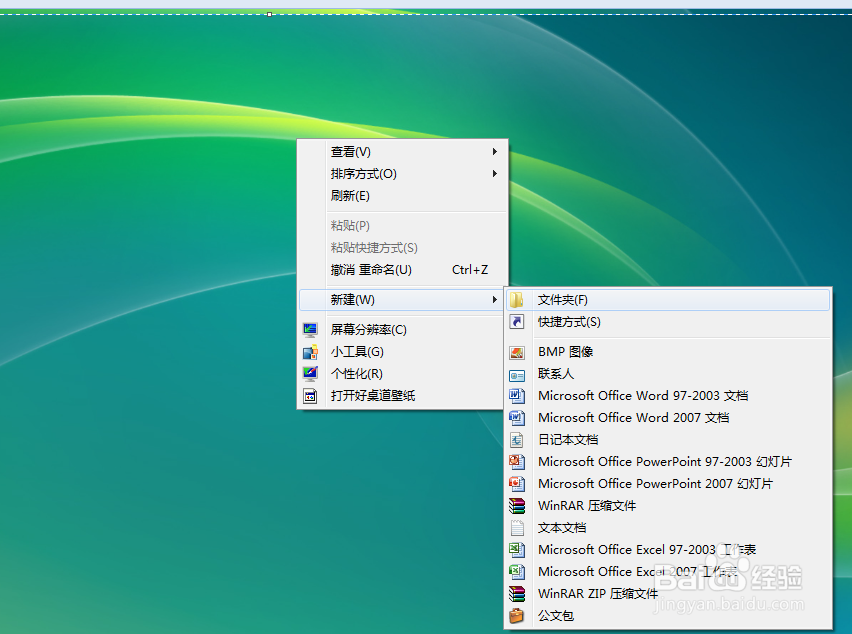Create a new 公文包
The image size is (852, 634).
(x=668, y=616)
